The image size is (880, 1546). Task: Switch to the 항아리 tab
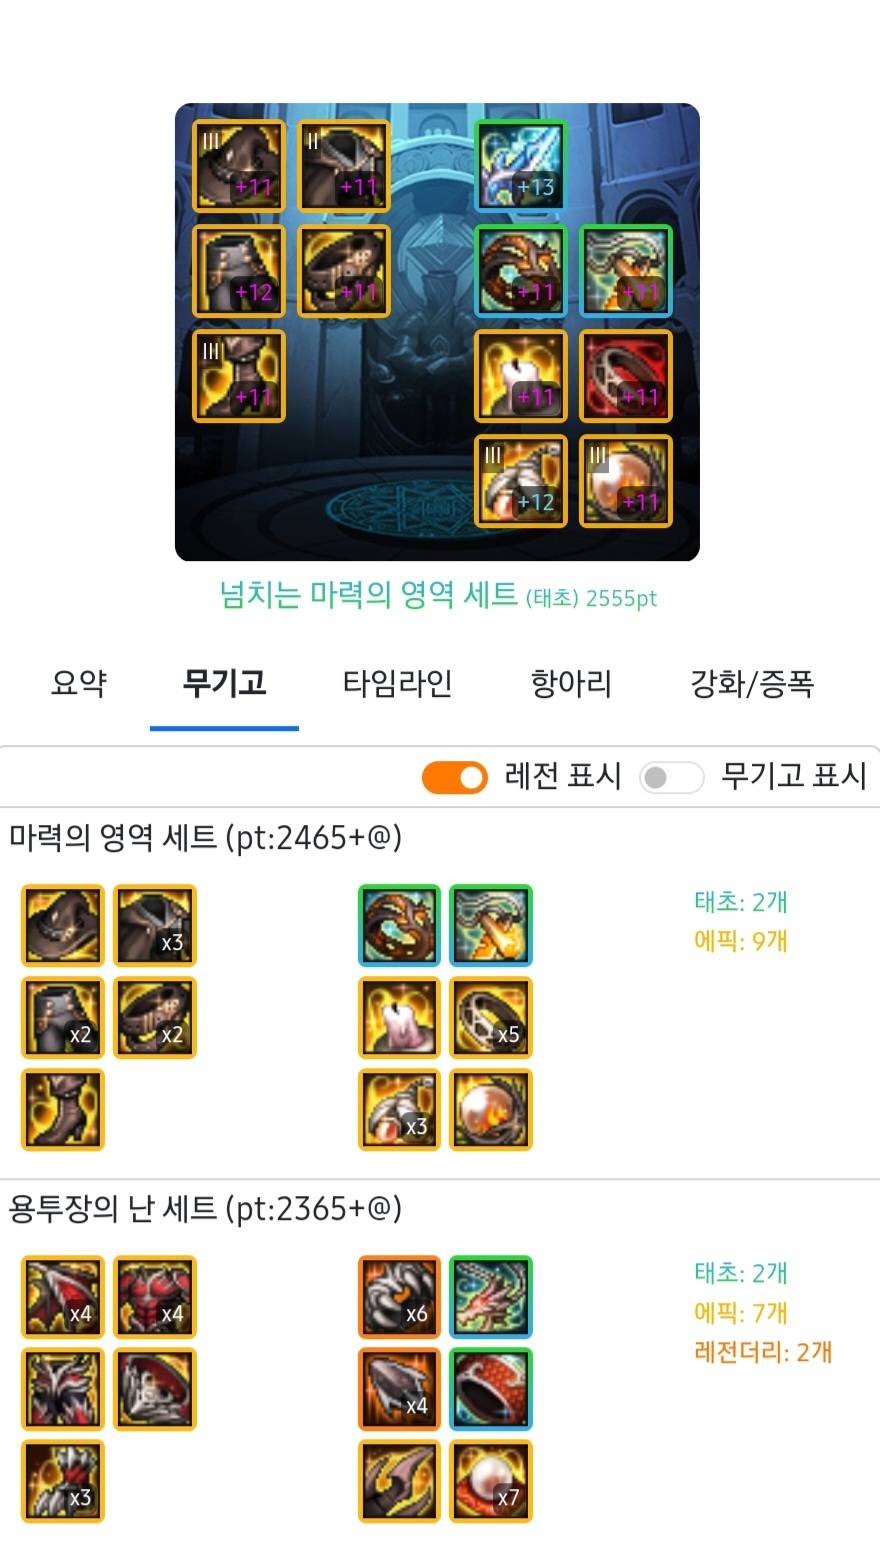pos(571,684)
